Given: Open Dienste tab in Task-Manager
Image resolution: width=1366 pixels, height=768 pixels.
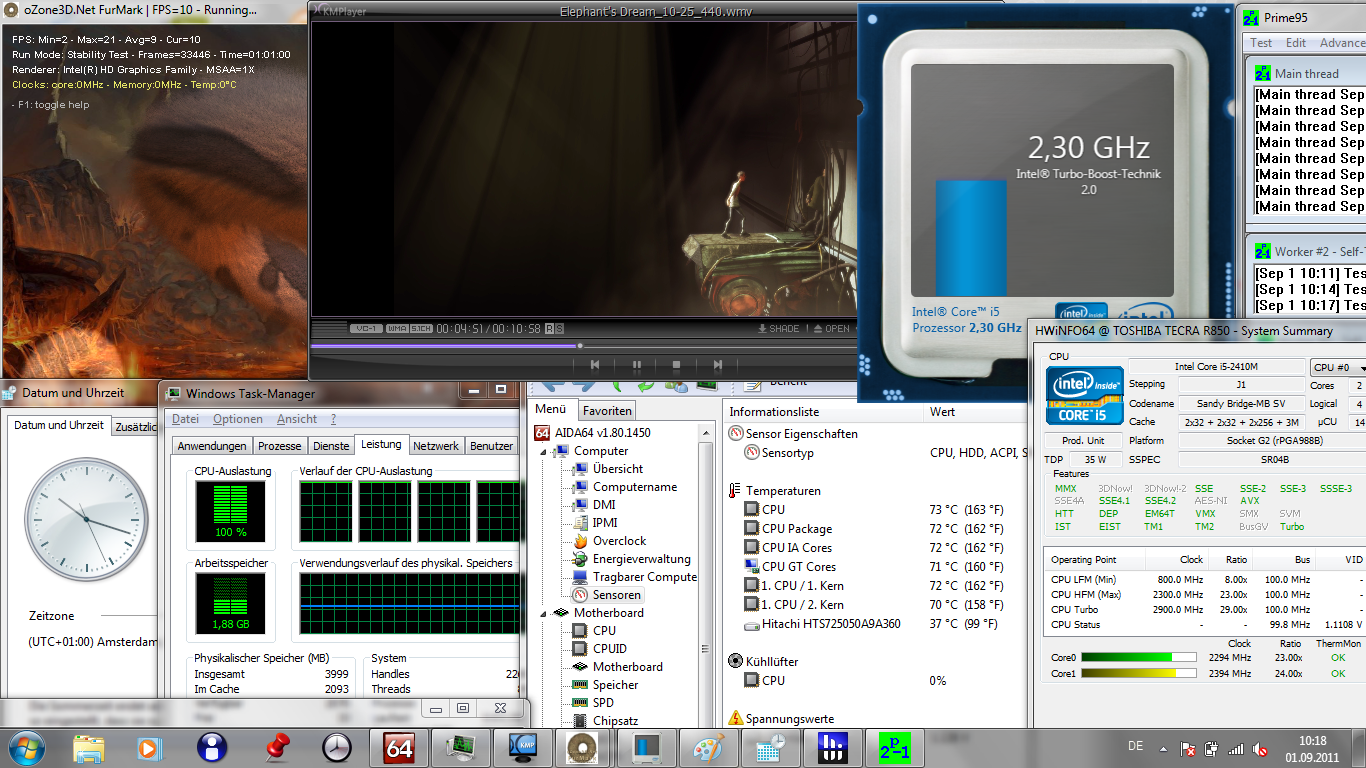Looking at the screenshot, I should click(331, 446).
